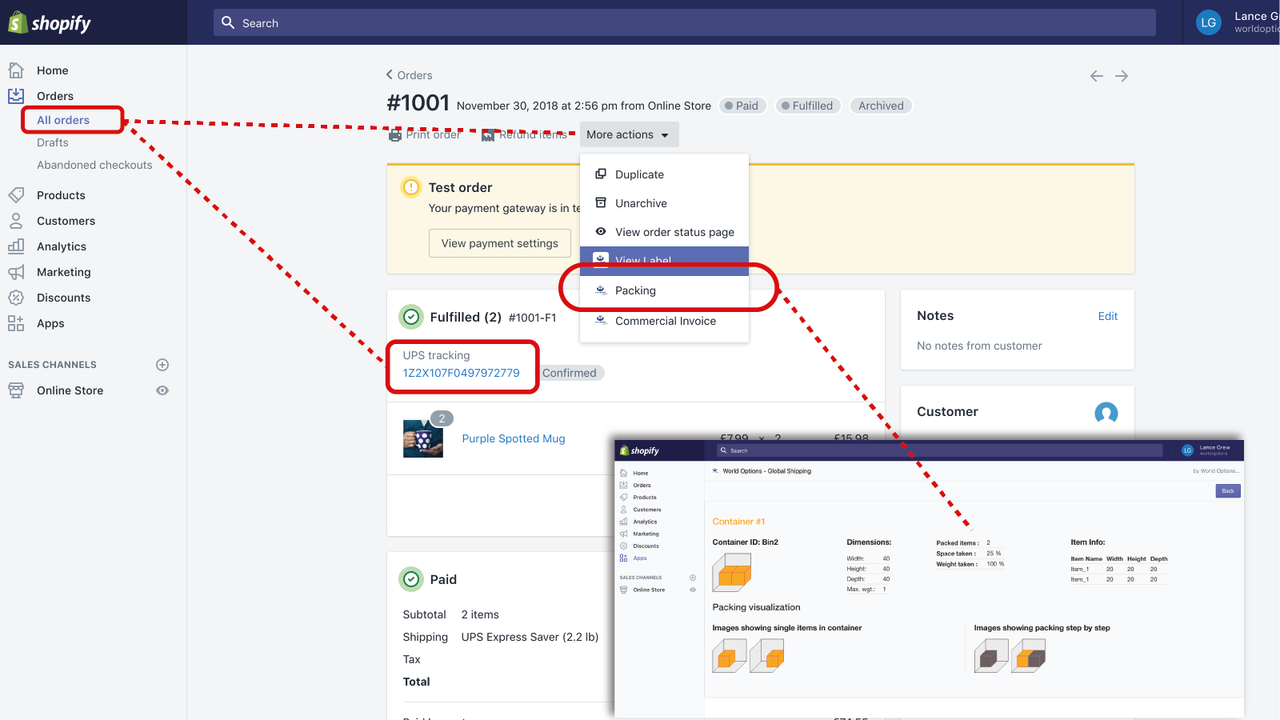1280x720 pixels.
Task: Click the Apps icon in the sidebar
Action: pyautogui.click(x=15, y=323)
